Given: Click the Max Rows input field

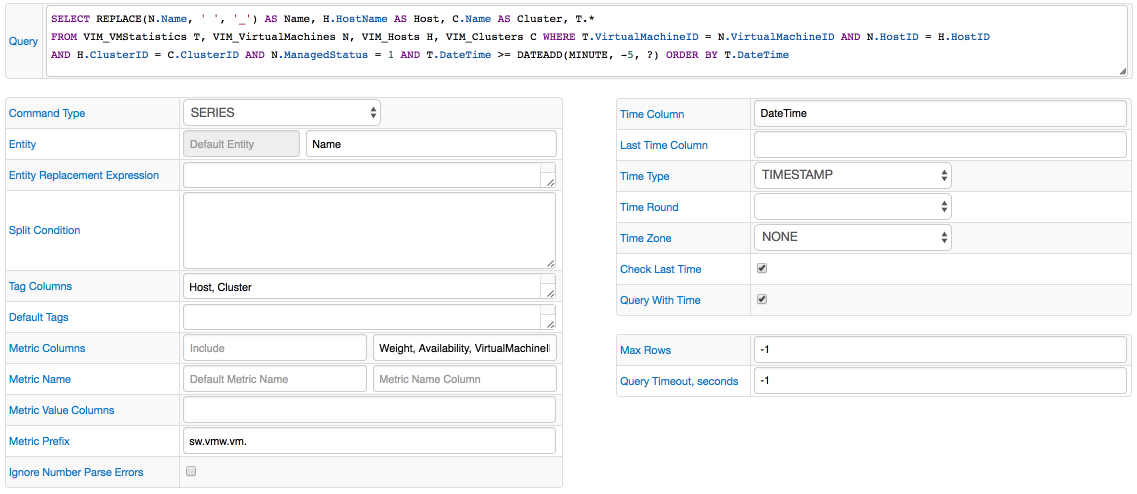Looking at the screenshot, I should click(x=940, y=350).
